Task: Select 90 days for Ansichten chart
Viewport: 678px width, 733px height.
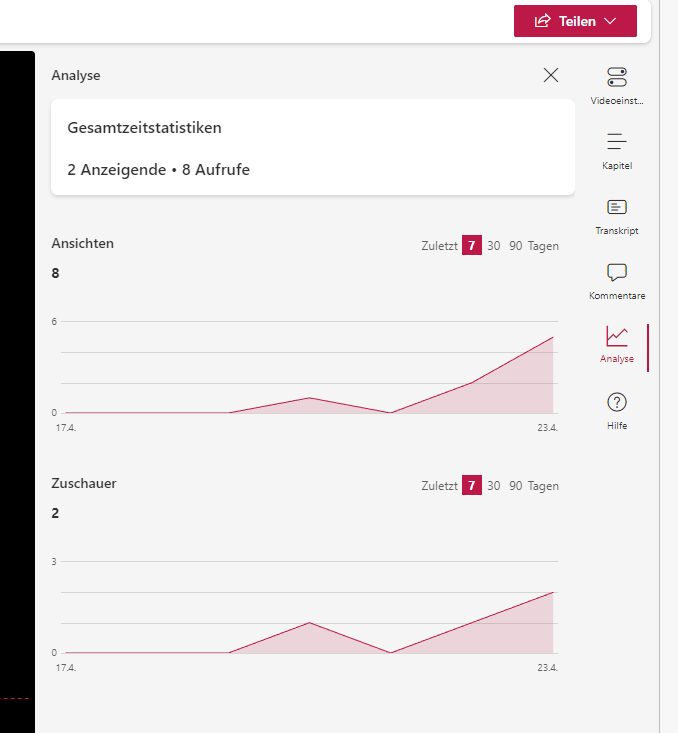Action: [x=516, y=246]
